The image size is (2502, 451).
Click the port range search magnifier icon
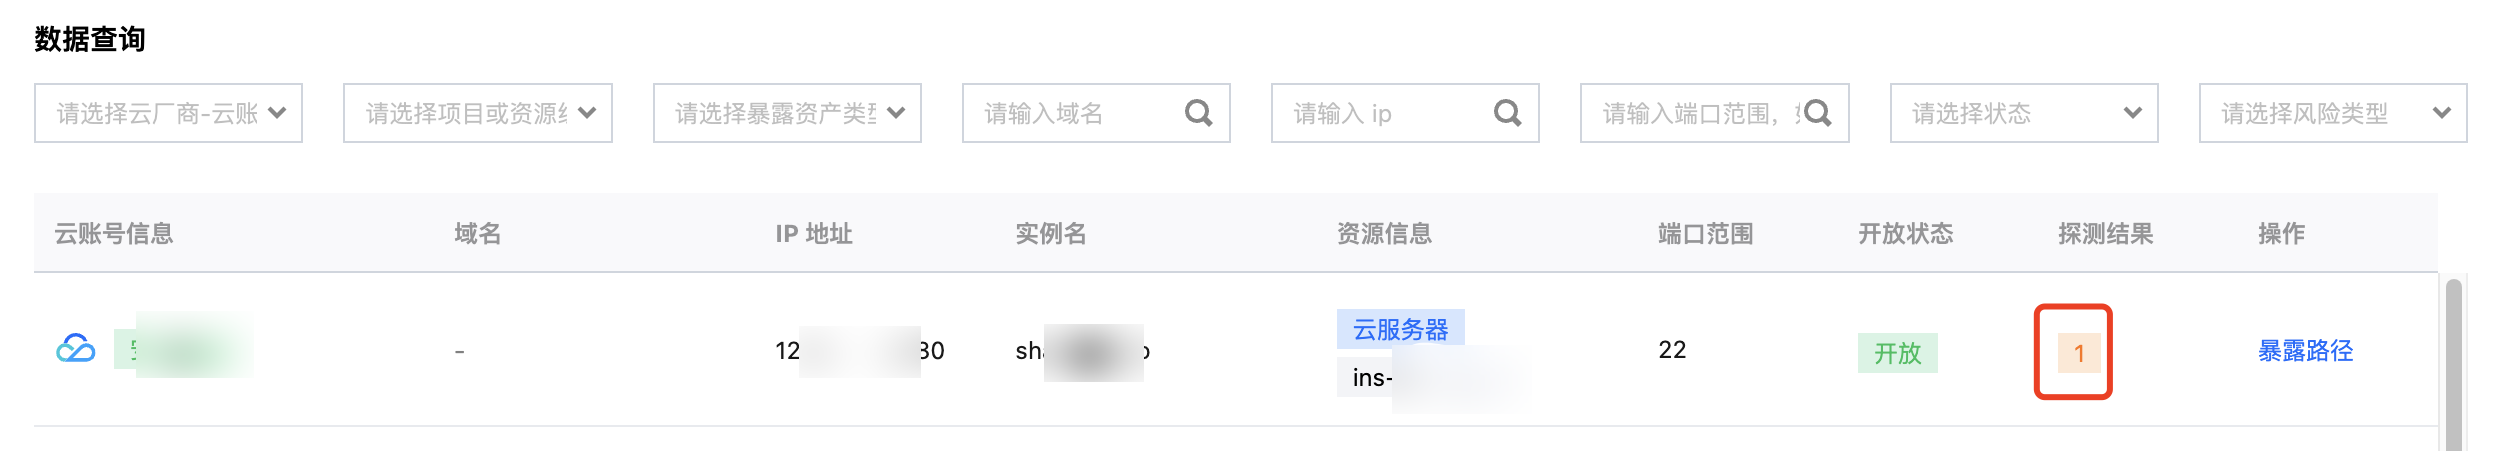pyautogui.click(x=1817, y=114)
